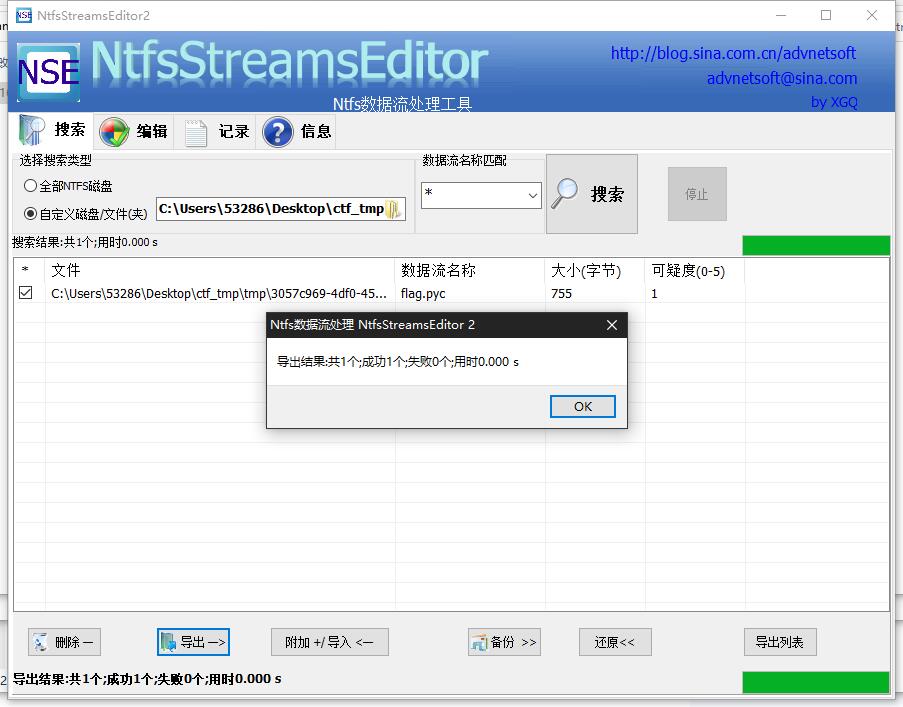Click the flag.pyc stream name cell
This screenshot has height=707, width=903.
tap(423, 294)
